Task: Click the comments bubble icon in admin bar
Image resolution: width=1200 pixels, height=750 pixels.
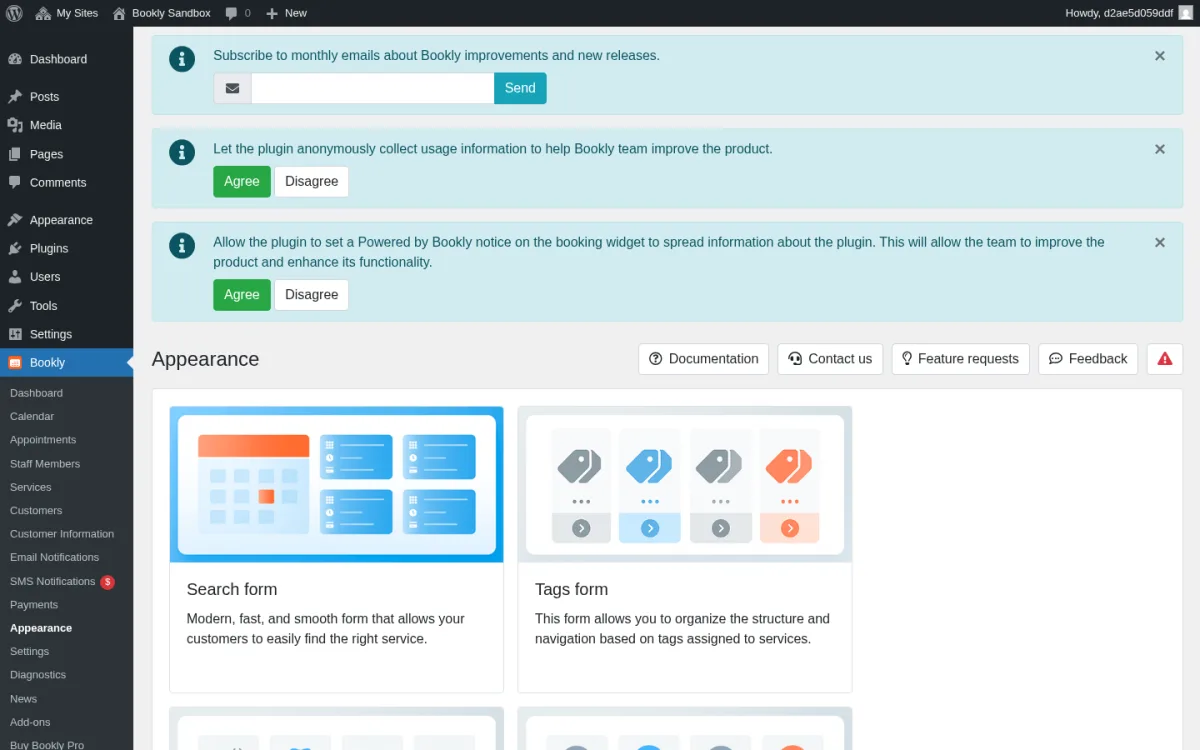Action: tap(231, 13)
